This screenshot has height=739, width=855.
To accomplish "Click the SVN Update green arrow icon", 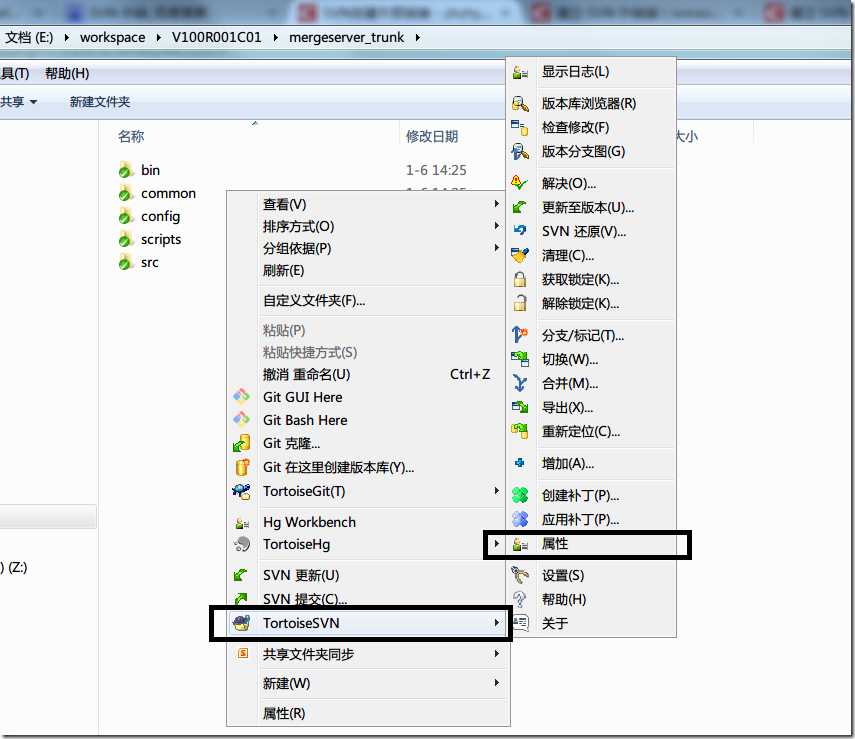I will pos(240,575).
